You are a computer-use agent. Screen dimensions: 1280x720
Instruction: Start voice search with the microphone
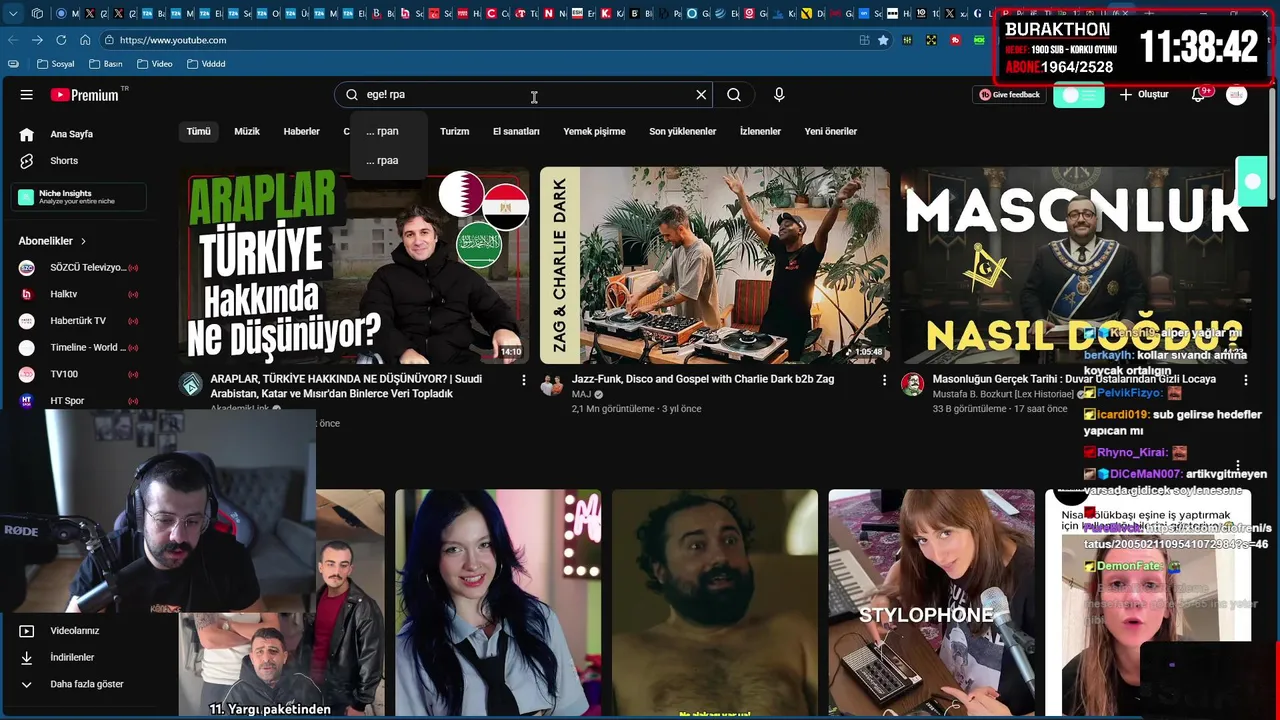click(x=779, y=95)
